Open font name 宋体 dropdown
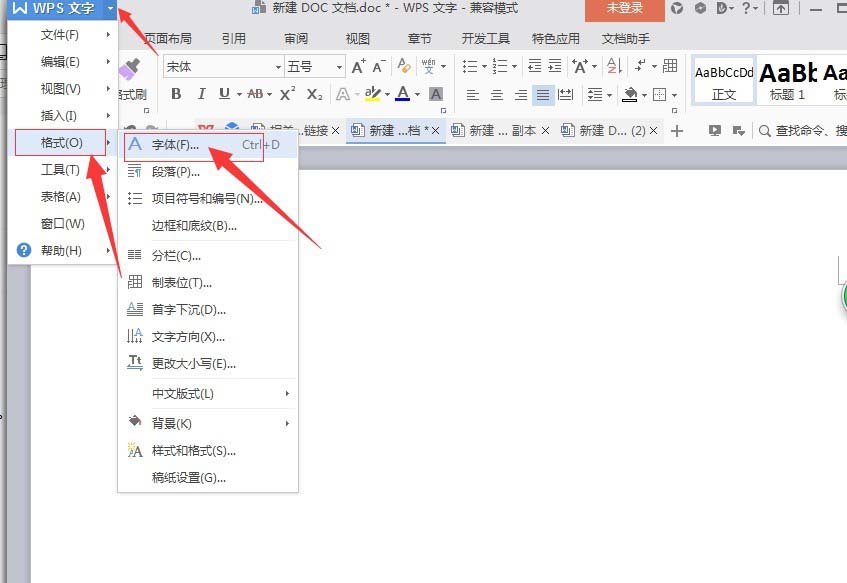The height and width of the screenshot is (583, 847). pos(278,67)
